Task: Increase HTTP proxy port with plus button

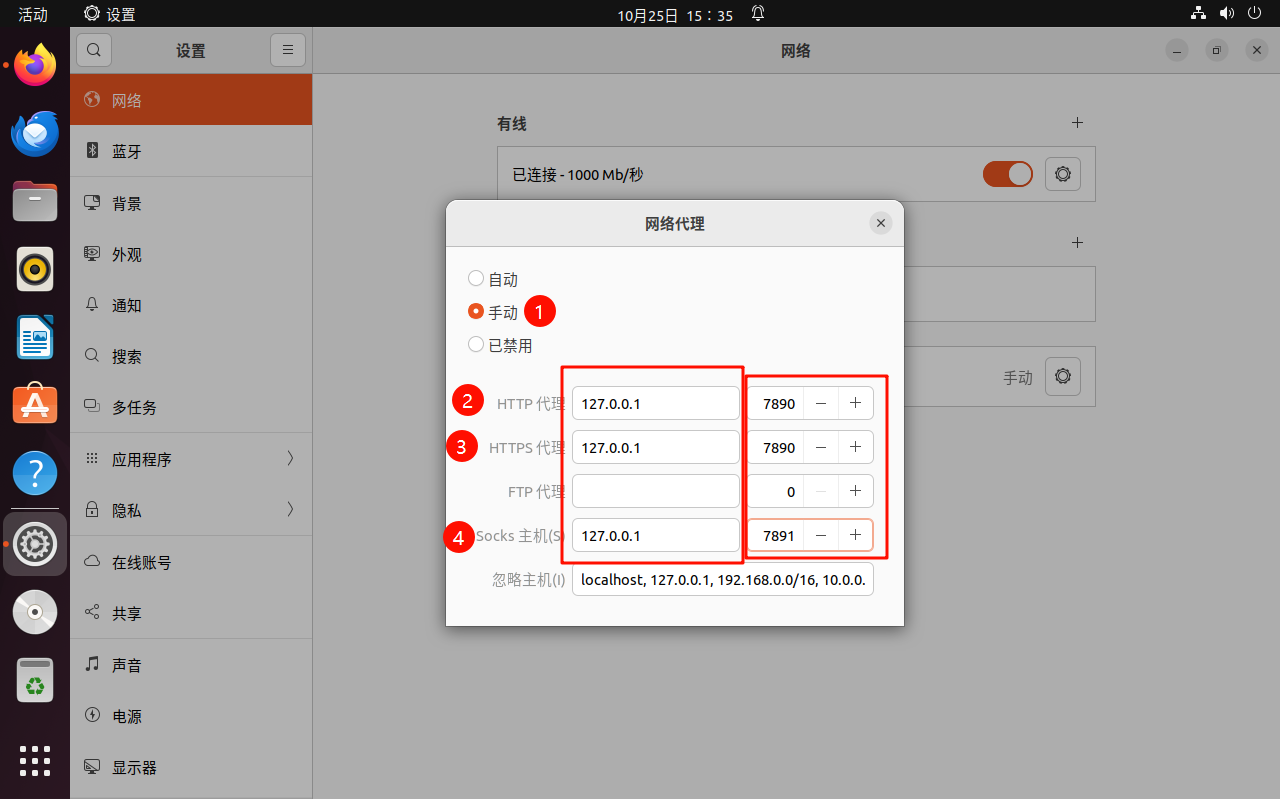Action: click(855, 403)
